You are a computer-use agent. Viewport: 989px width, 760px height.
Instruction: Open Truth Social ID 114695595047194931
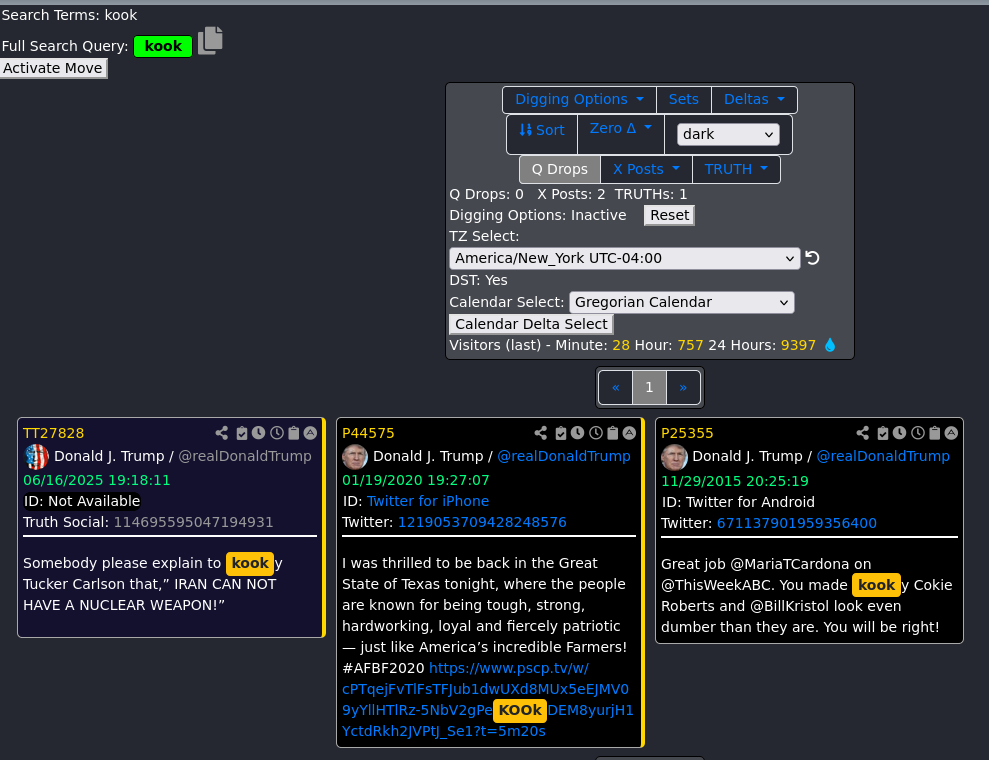tap(193, 522)
